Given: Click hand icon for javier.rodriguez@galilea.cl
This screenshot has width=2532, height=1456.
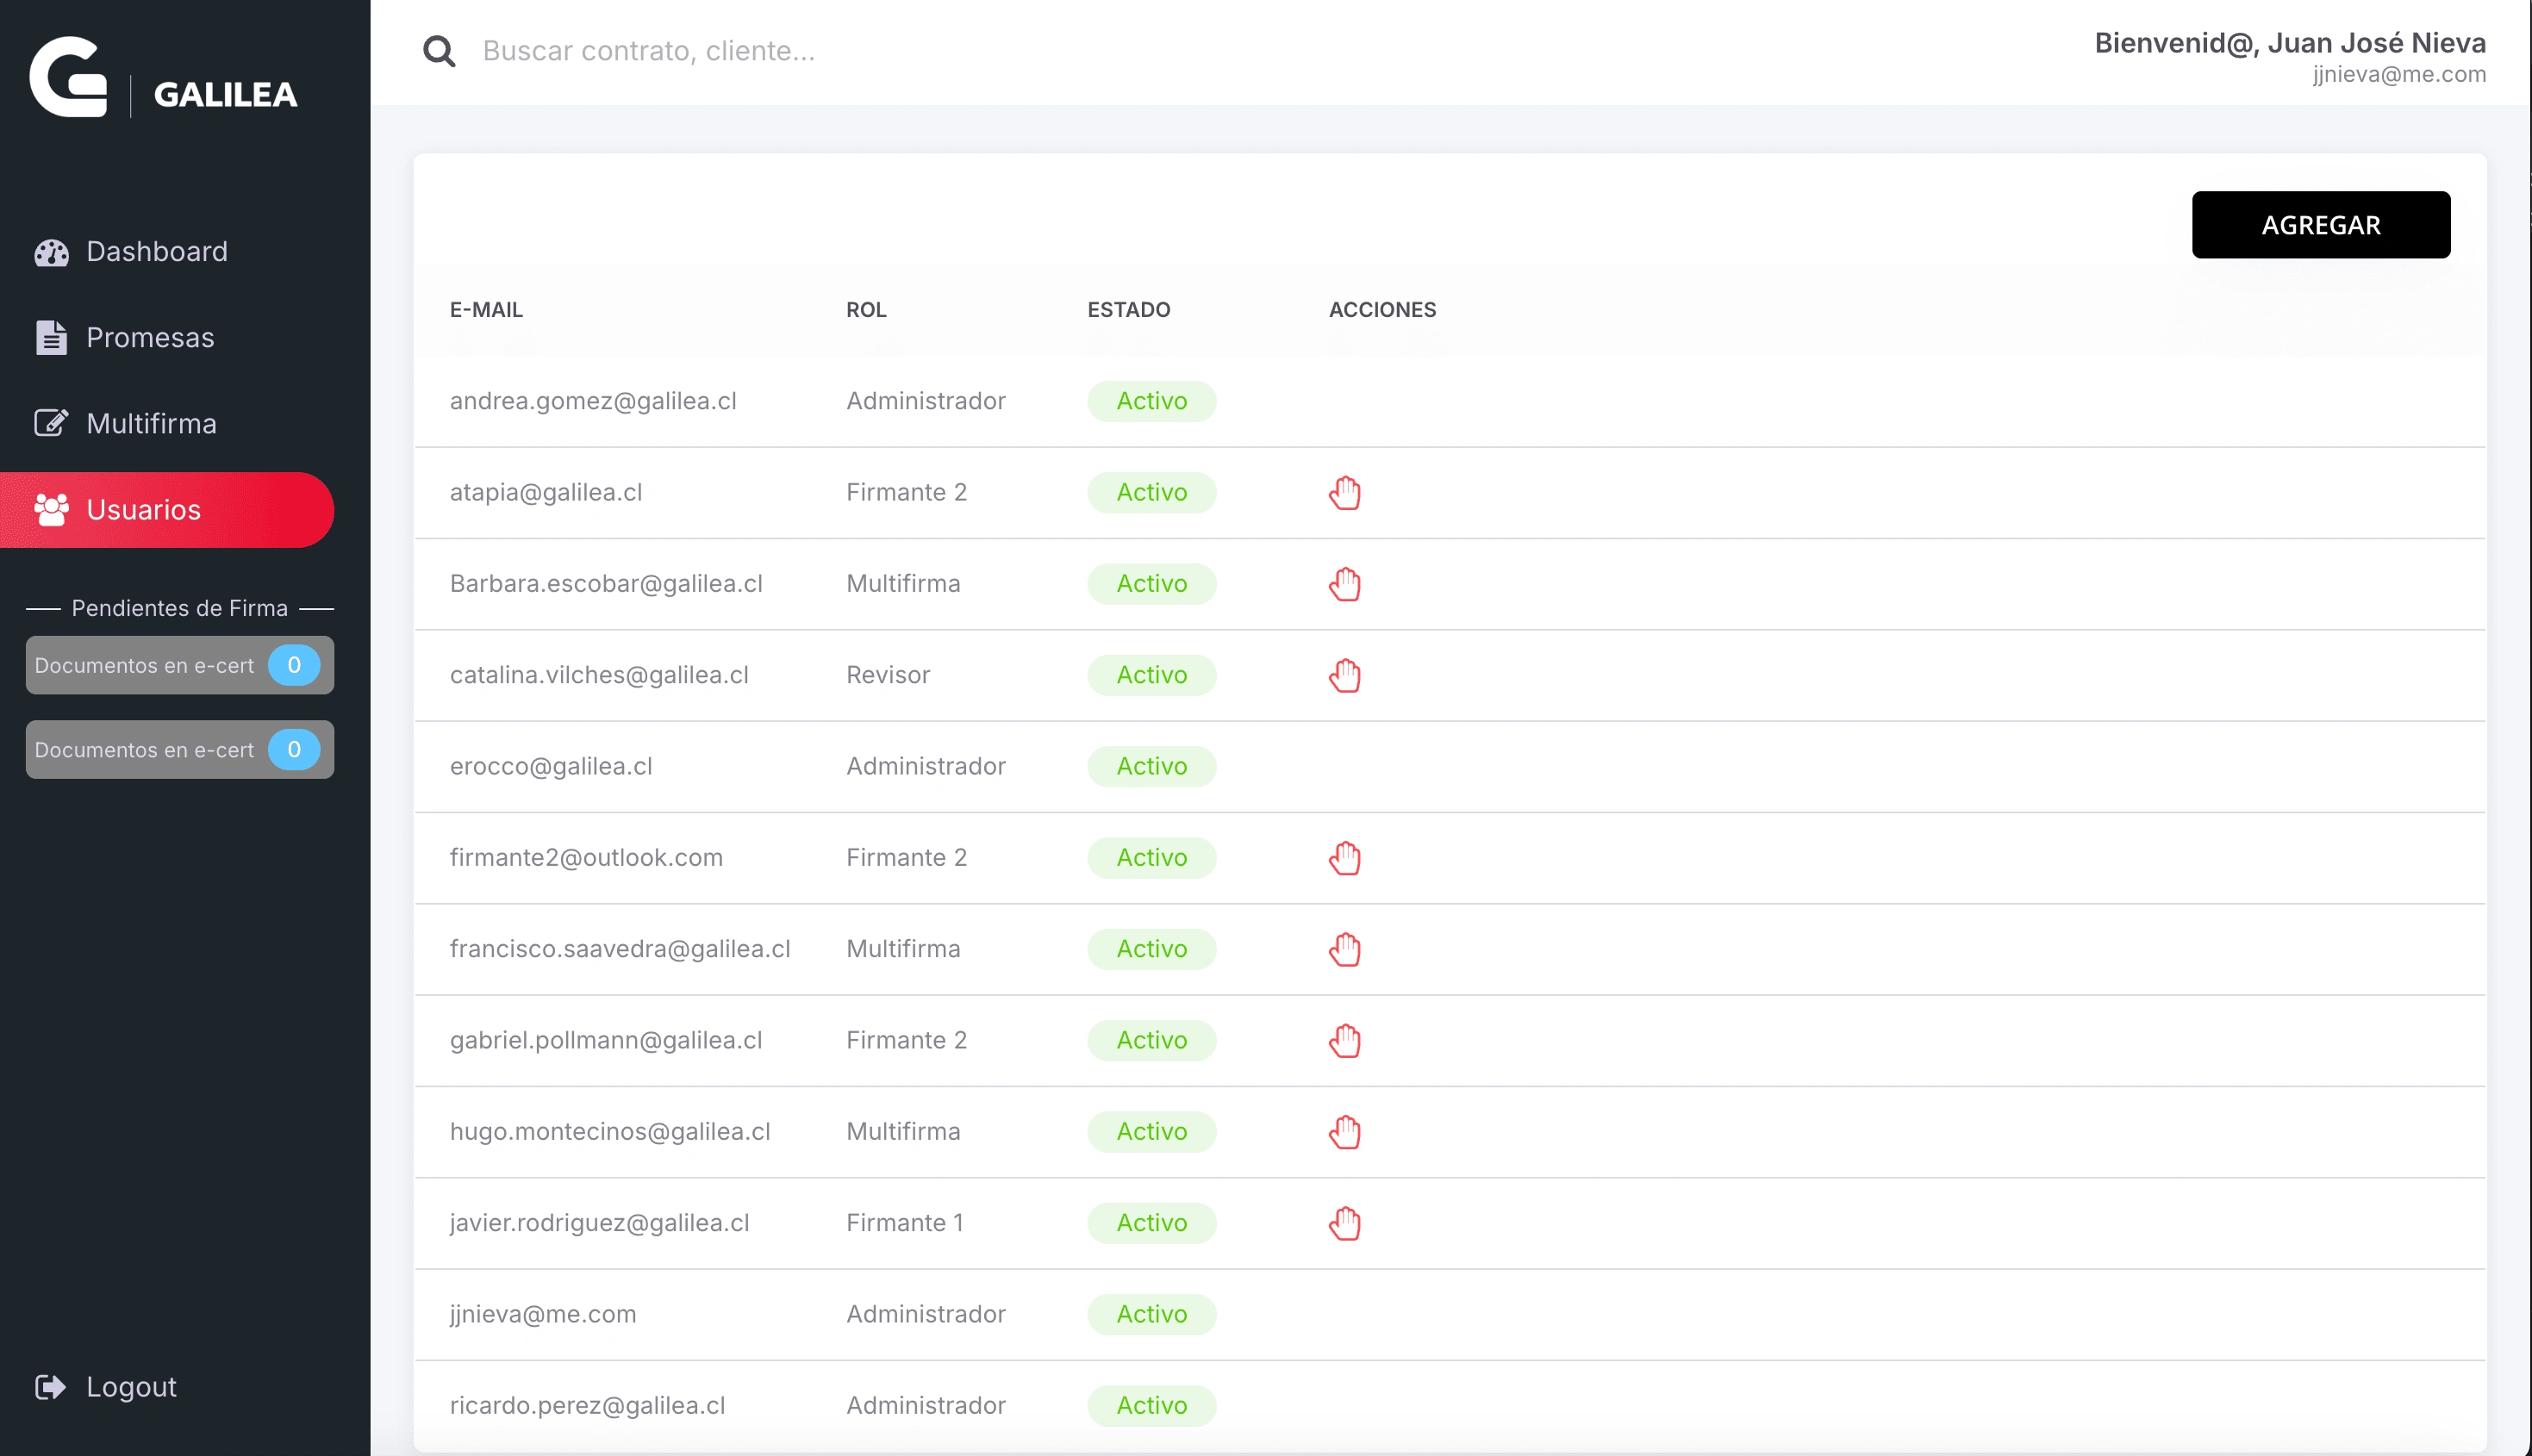Looking at the screenshot, I should click(x=1344, y=1223).
